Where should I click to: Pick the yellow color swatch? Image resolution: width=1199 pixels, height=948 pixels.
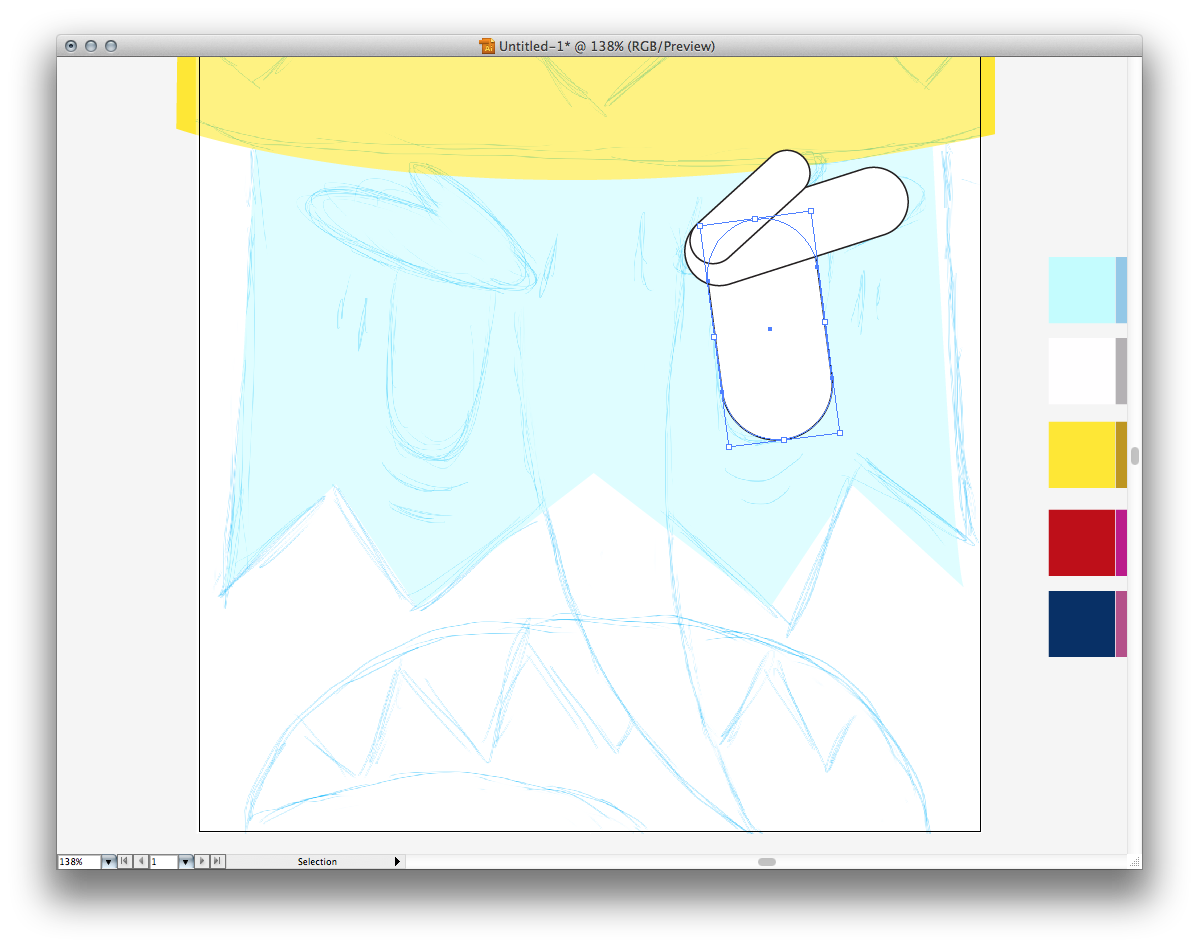[1081, 455]
